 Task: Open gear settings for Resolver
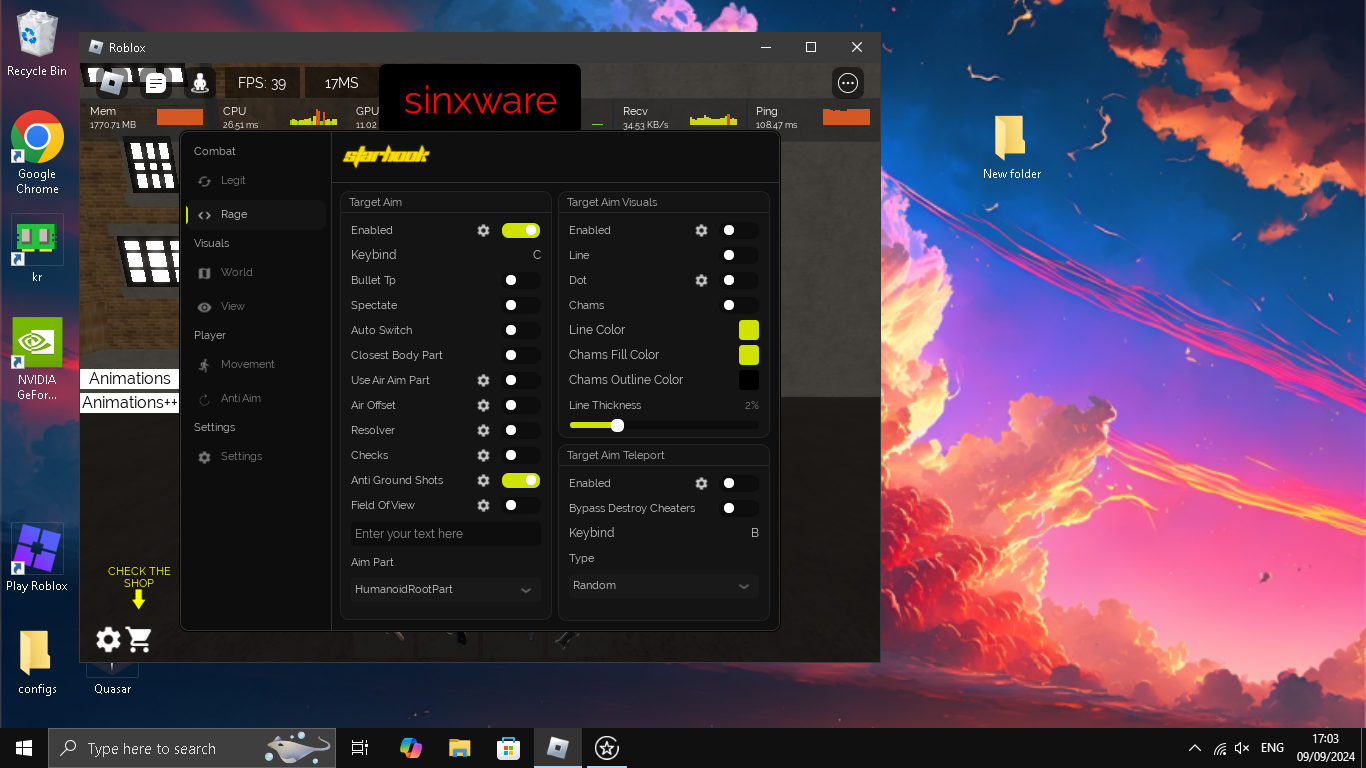coord(483,430)
